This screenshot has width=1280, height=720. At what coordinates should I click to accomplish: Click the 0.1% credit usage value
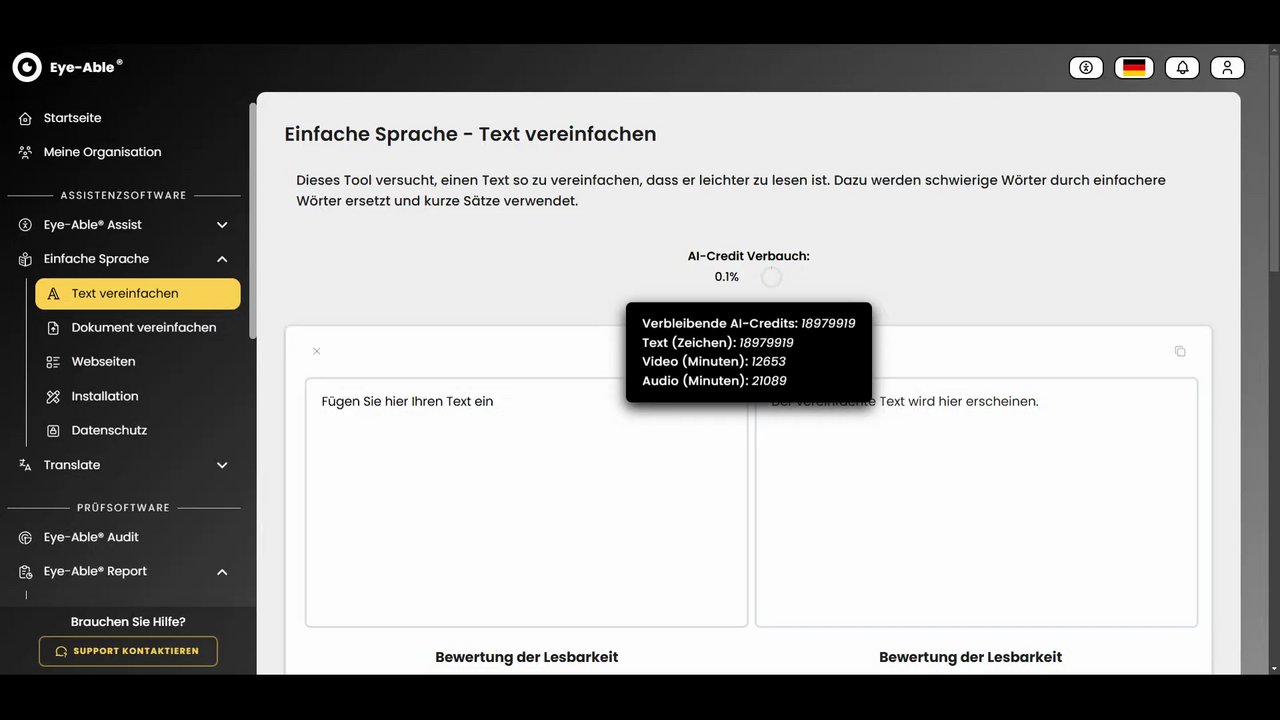point(727,277)
